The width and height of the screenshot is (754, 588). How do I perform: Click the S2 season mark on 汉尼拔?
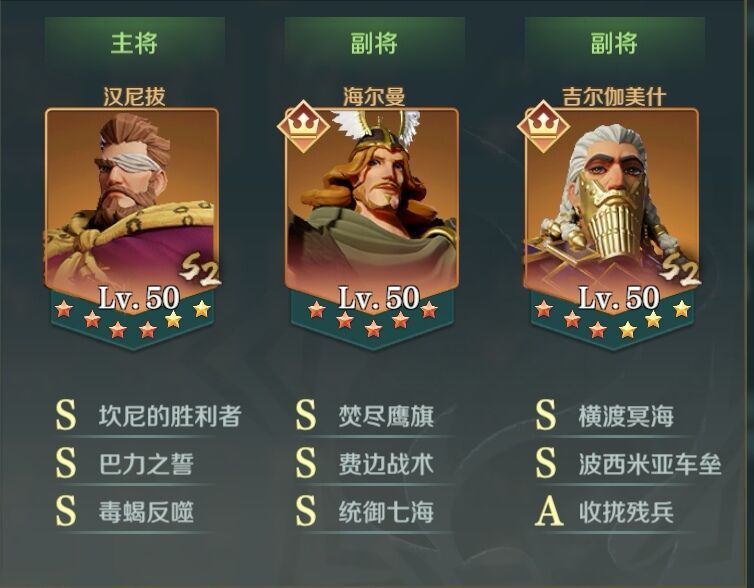pyautogui.click(x=200, y=272)
